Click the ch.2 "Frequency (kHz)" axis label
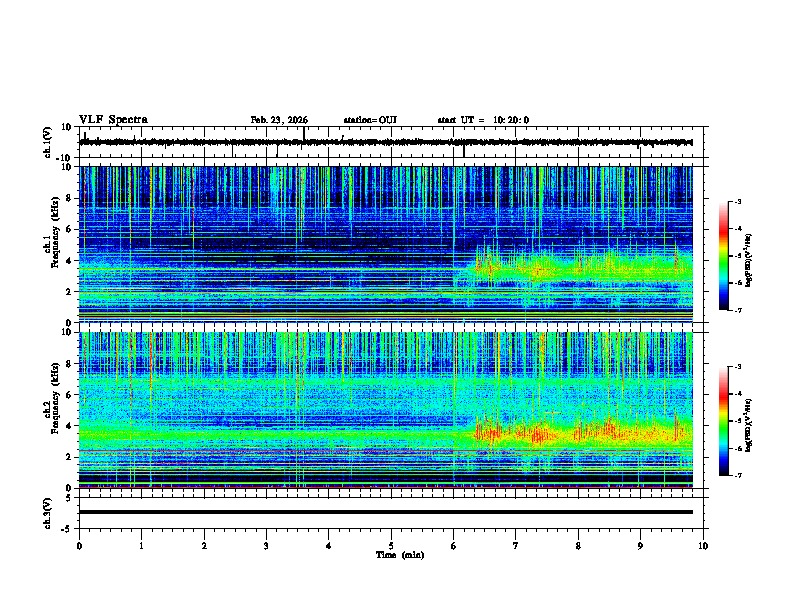This screenshot has height=612, width=792. click(55, 398)
